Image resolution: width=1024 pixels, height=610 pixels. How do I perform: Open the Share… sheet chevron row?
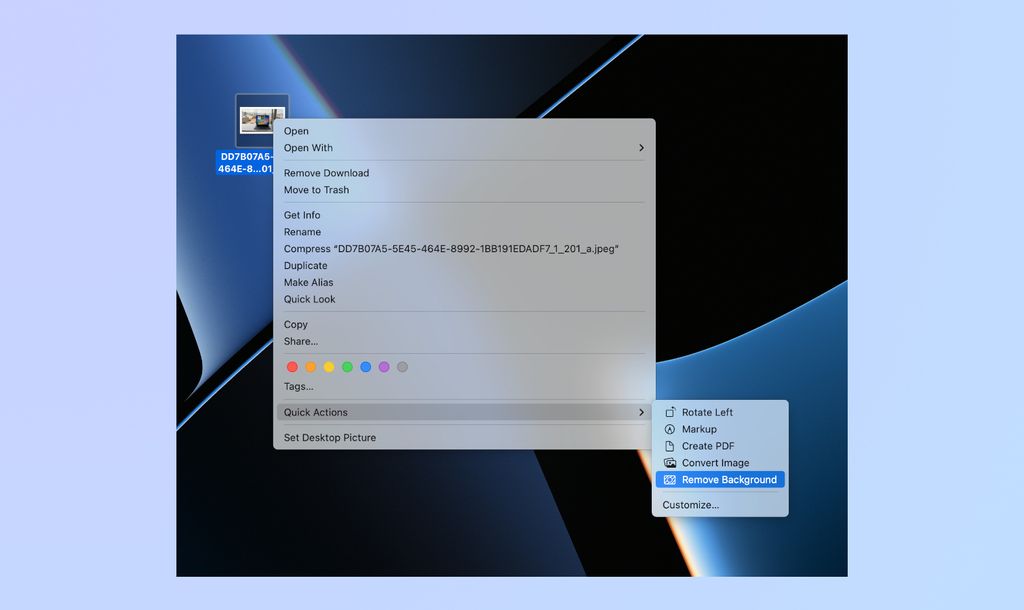pos(300,341)
